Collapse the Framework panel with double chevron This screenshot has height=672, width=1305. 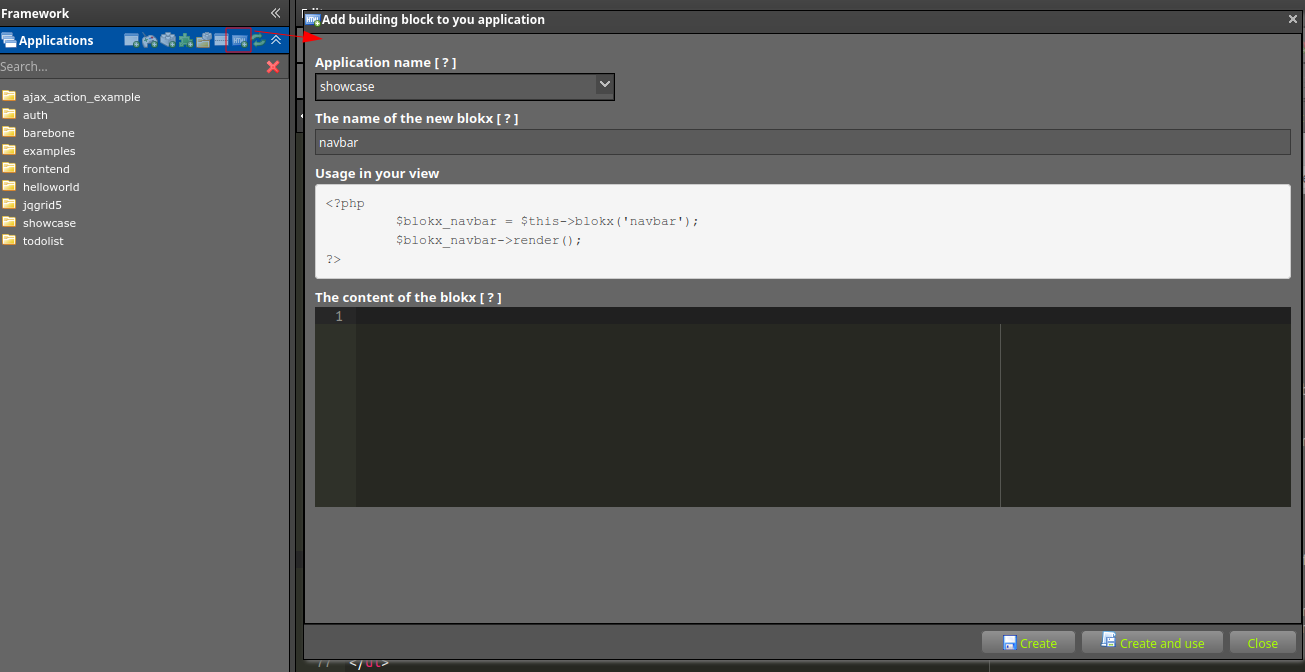click(x=276, y=13)
